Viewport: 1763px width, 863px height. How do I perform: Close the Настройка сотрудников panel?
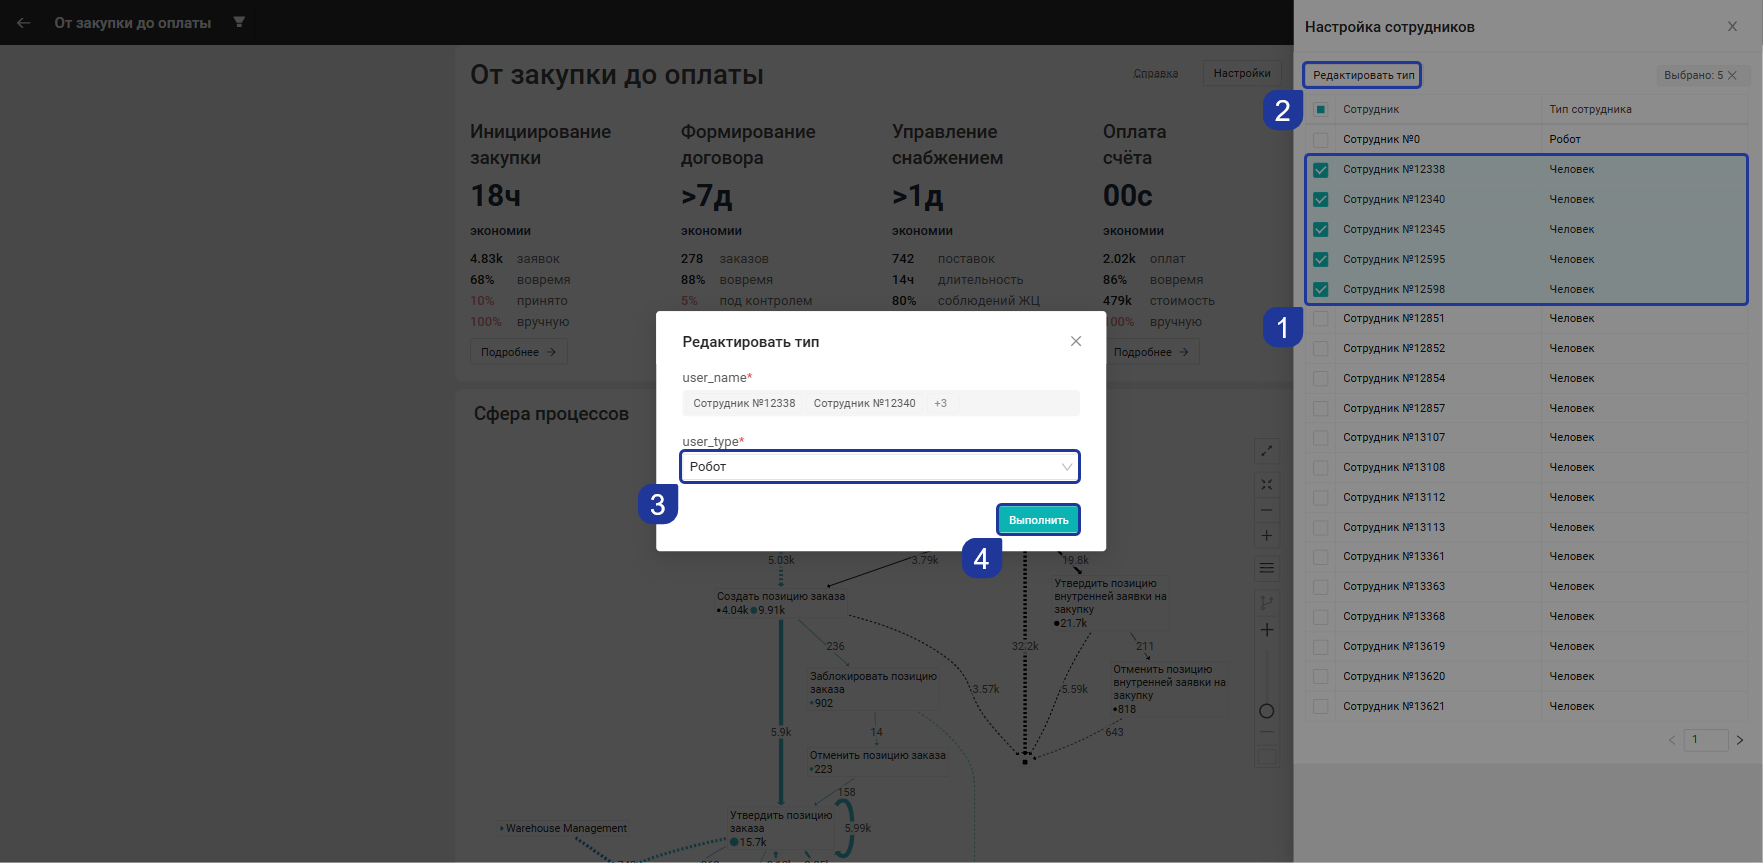coord(1732,27)
